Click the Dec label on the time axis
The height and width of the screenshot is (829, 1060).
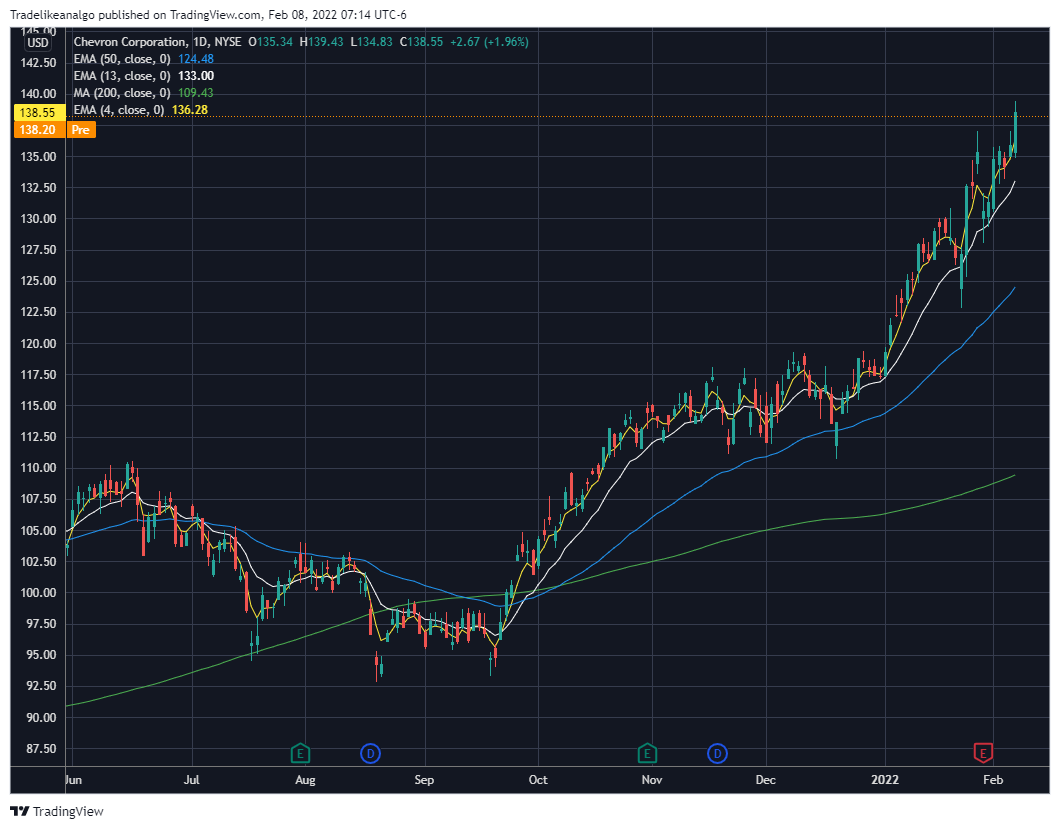(x=765, y=780)
